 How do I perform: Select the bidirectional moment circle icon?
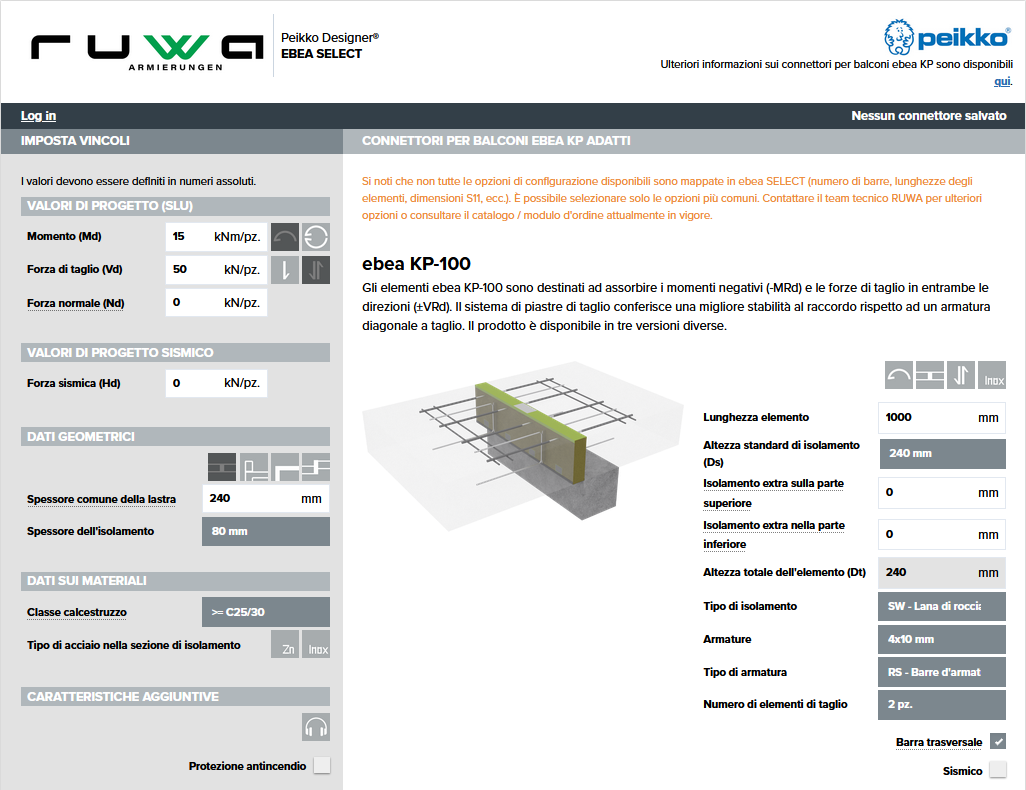[x=316, y=237]
